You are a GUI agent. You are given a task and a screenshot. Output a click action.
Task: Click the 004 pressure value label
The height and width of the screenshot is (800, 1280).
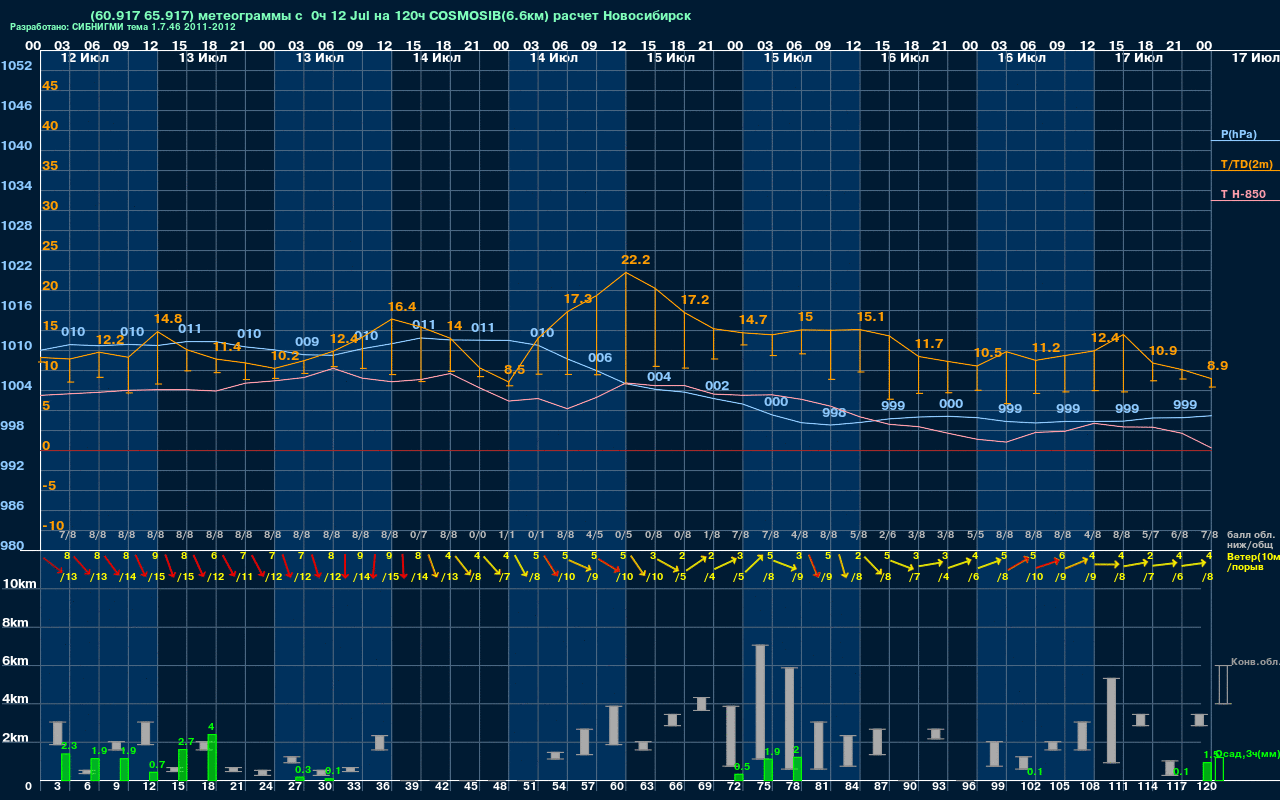(659, 377)
